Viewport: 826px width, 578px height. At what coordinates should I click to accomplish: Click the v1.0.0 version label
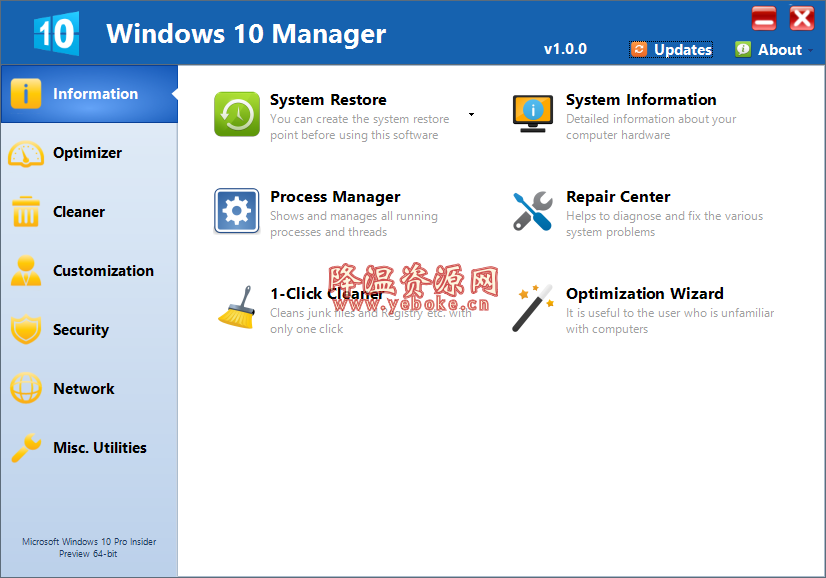pyautogui.click(x=565, y=49)
